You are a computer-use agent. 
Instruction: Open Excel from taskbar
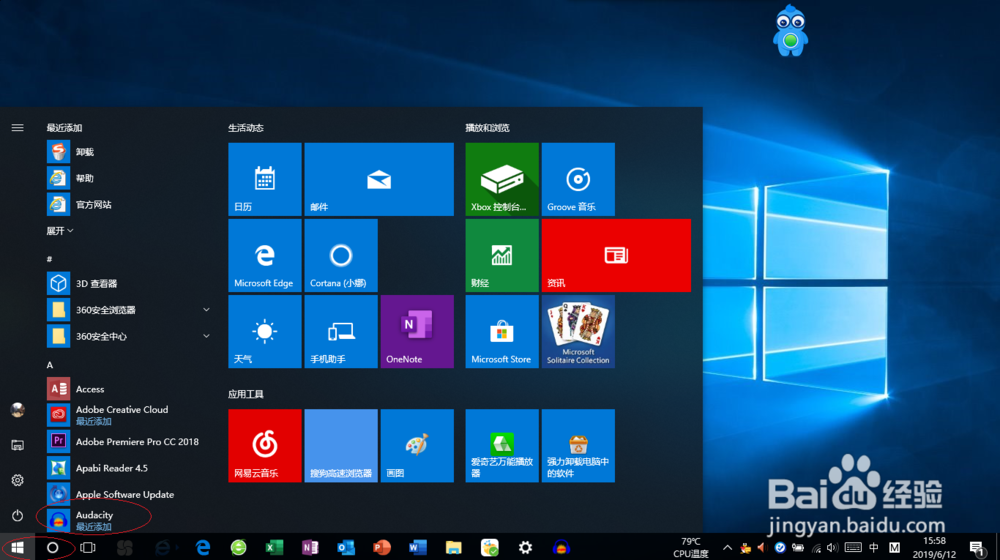(274, 547)
